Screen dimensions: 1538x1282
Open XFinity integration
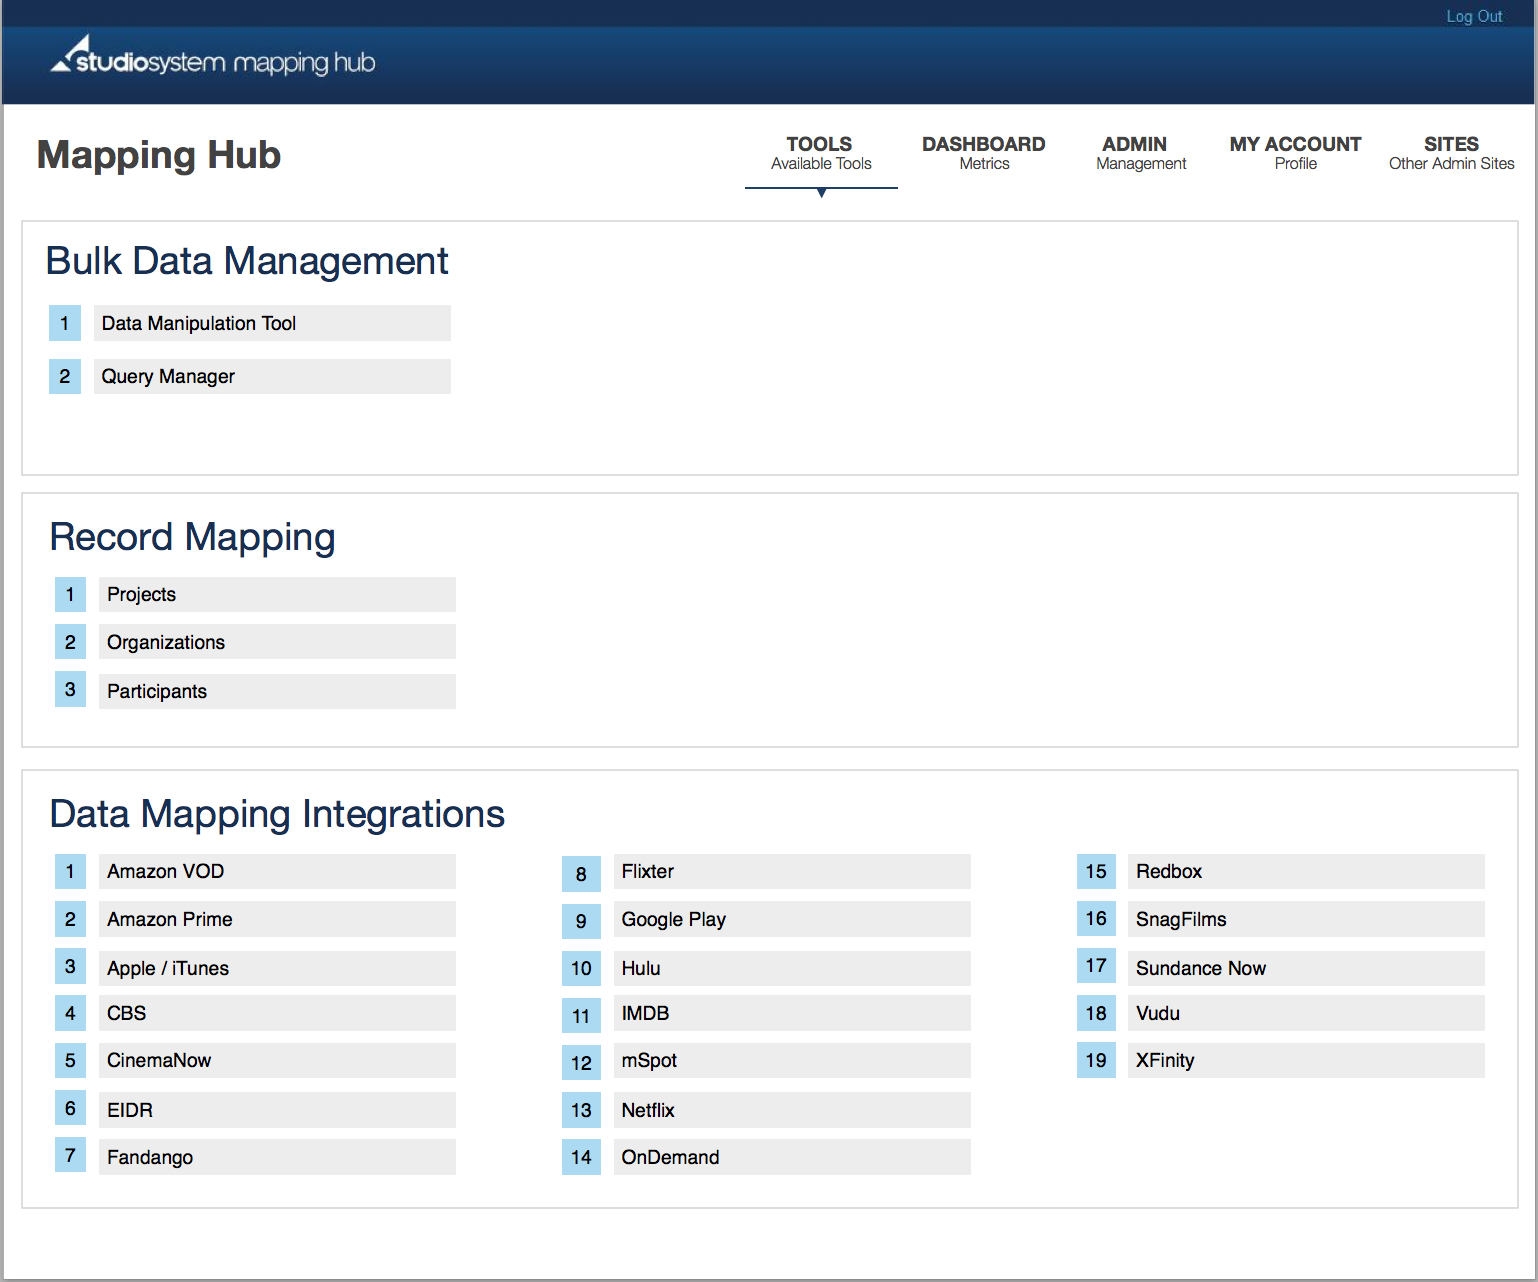click(x=1306, y=1060)
